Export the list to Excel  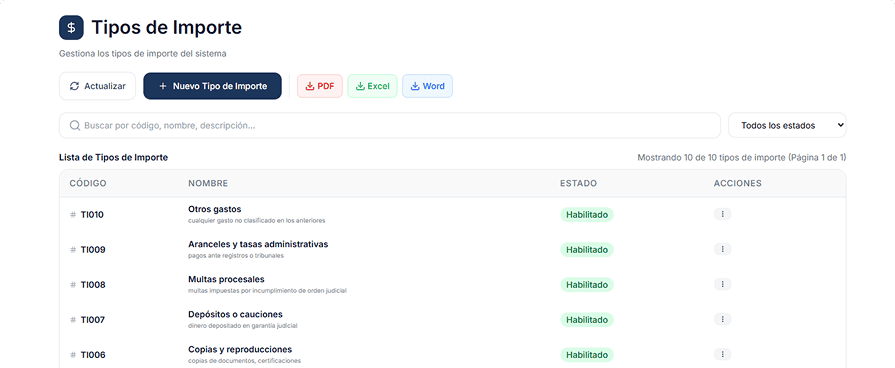click(x=372, y=86)
